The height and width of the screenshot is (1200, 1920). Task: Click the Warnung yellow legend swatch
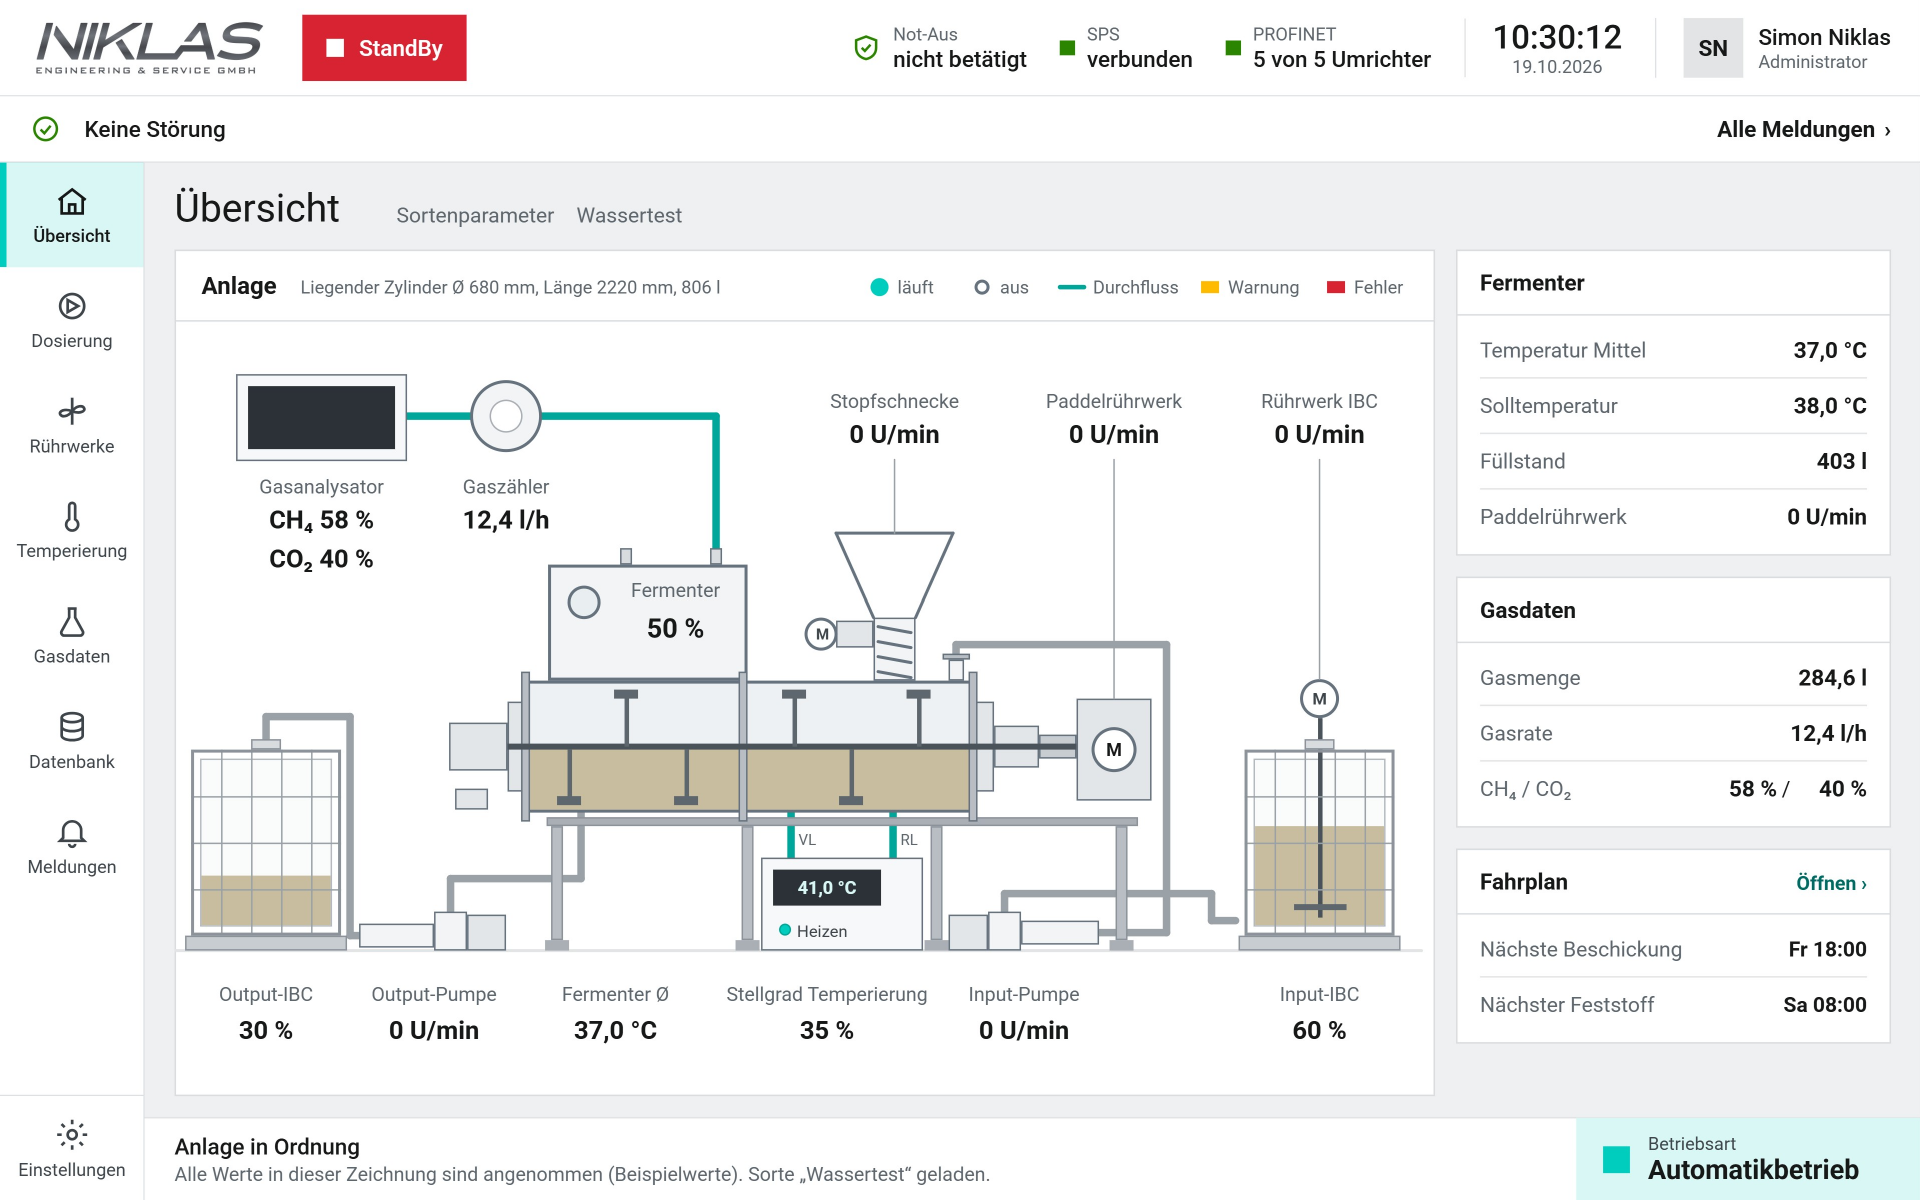(1210, 287)
